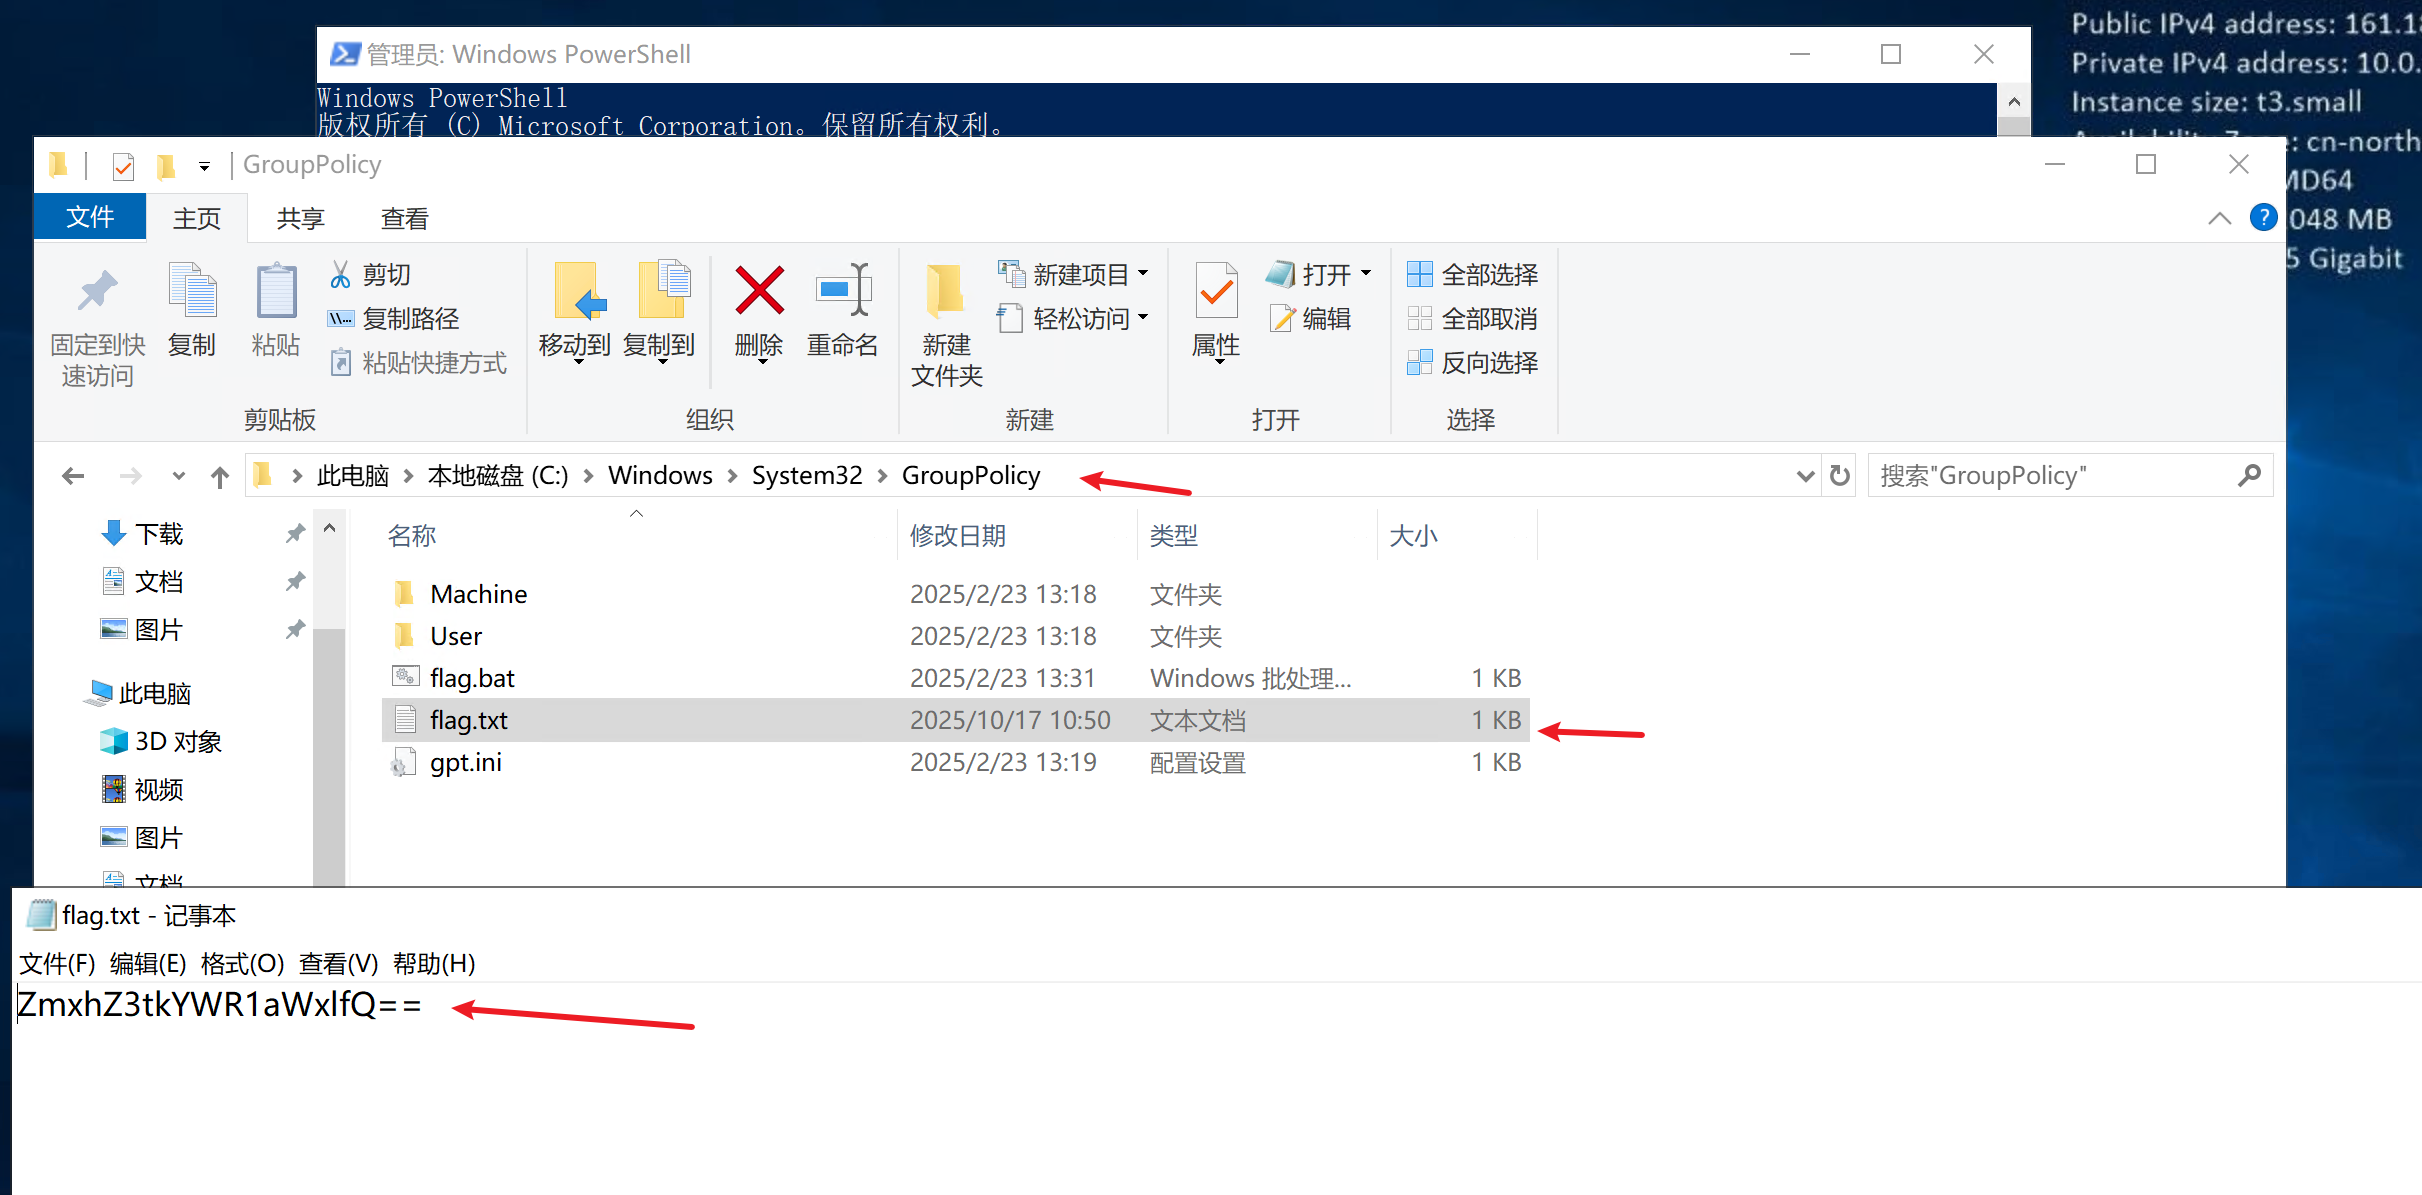Click the red Delete X icon
Image resolution: width=2422 pixels, height=1195 pixels.
tap(759, 291)
